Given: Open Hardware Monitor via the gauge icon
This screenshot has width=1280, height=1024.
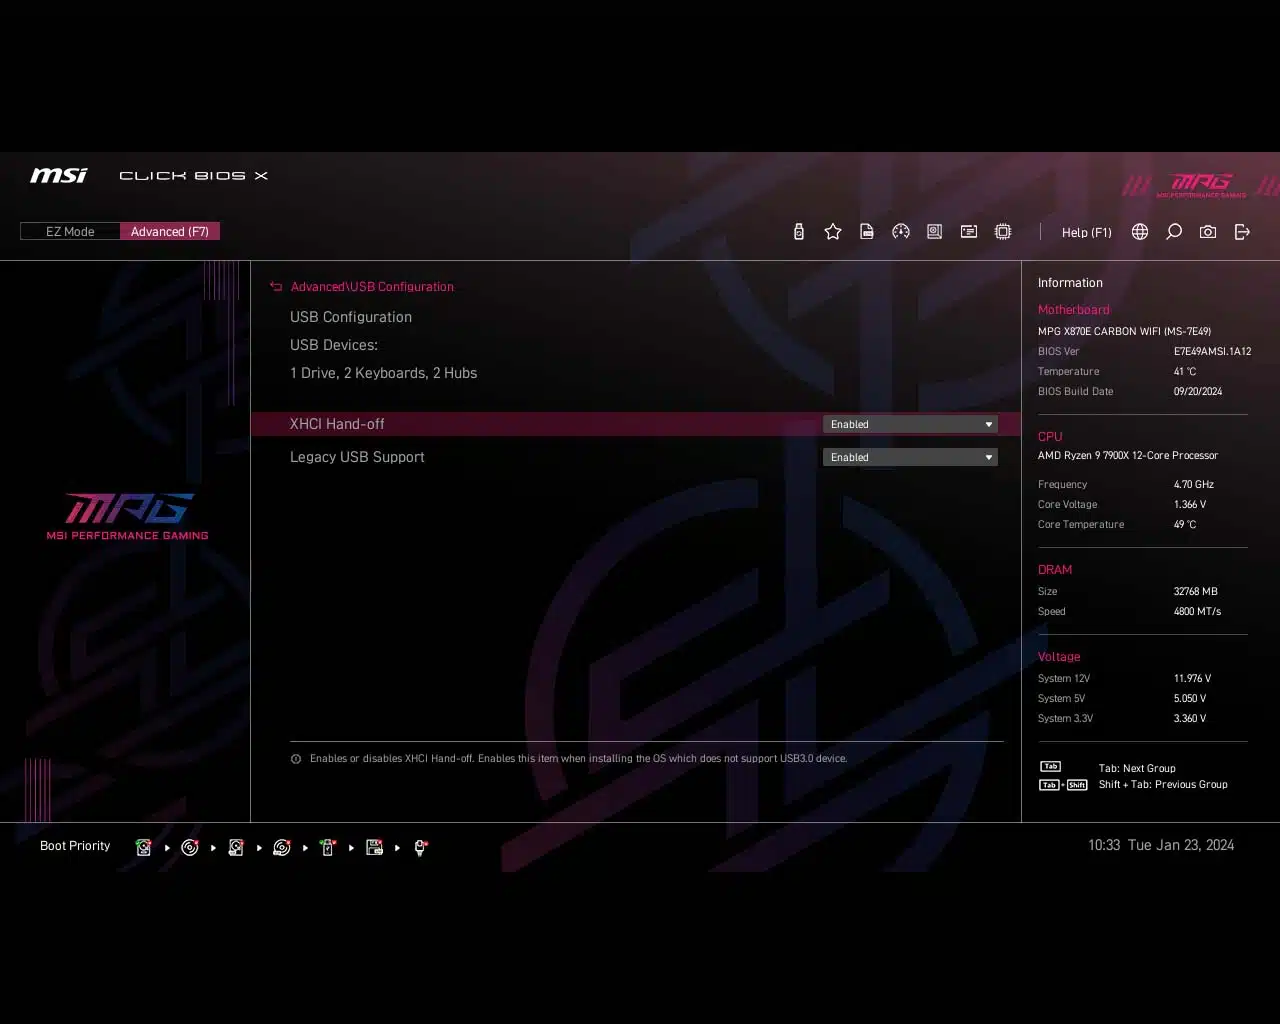Looking at the screenshot, I should (901, 232).
